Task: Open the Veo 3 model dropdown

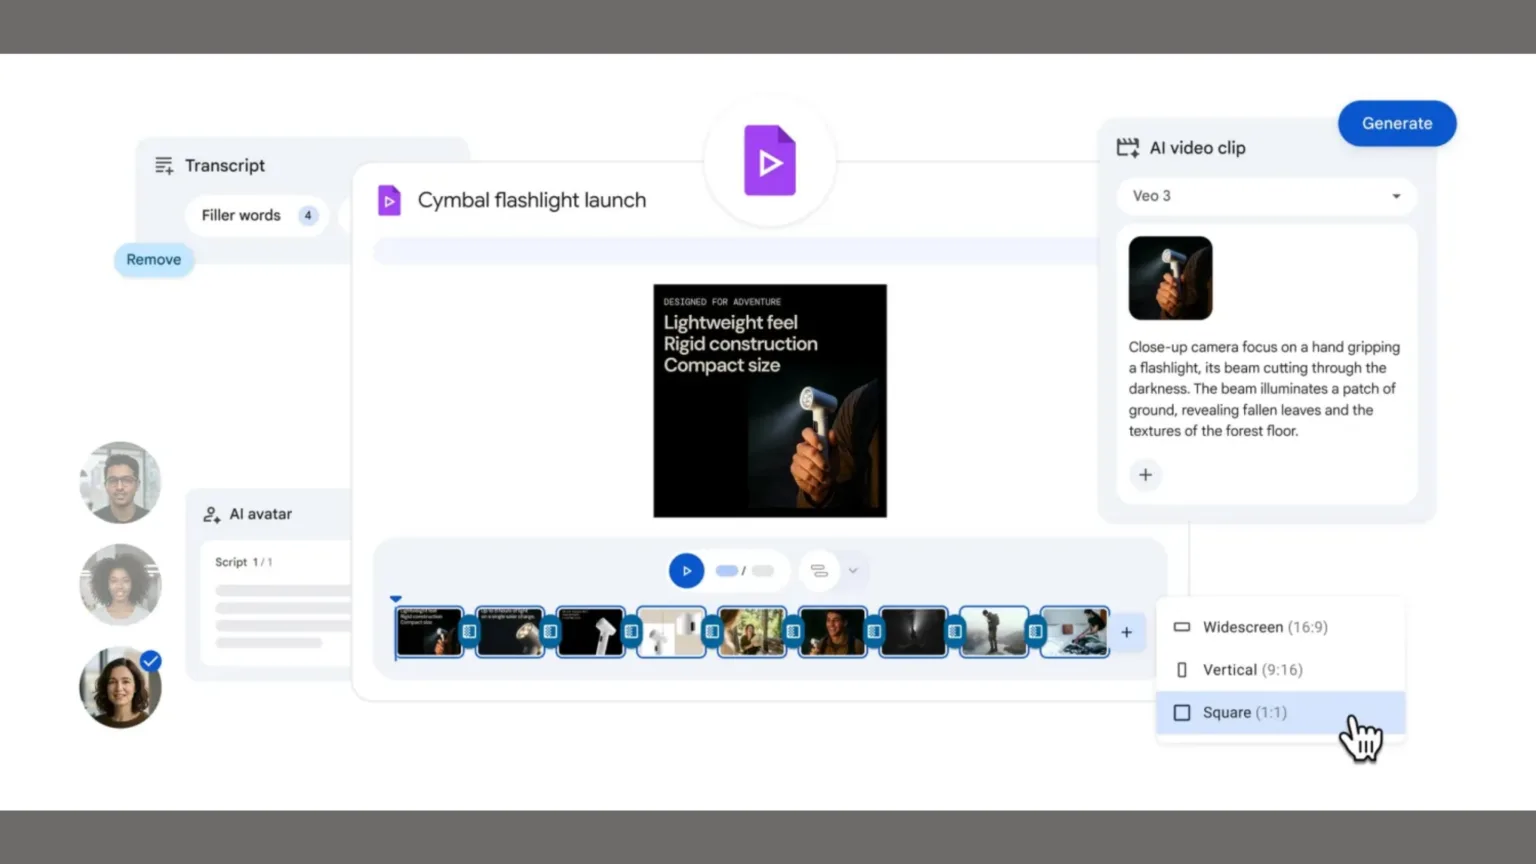Action: click(x=1266, y=196)
